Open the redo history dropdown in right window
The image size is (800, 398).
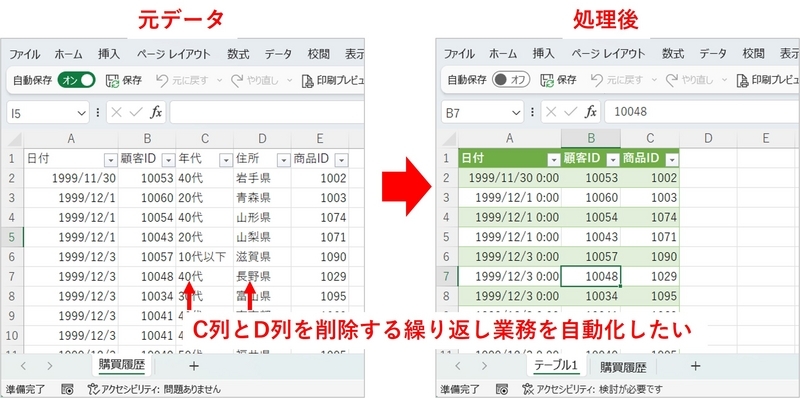724,80
